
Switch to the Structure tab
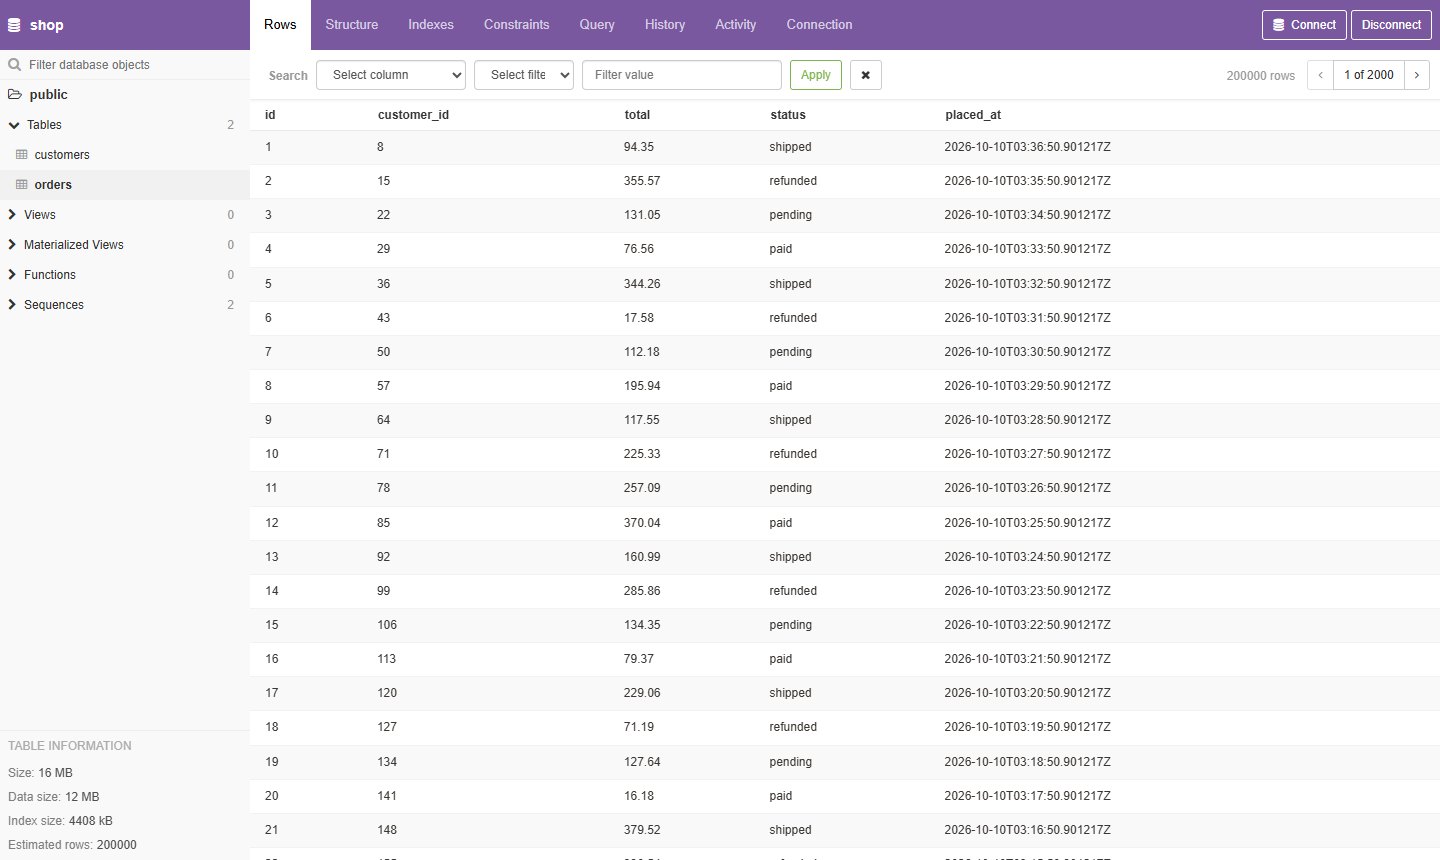352,25
